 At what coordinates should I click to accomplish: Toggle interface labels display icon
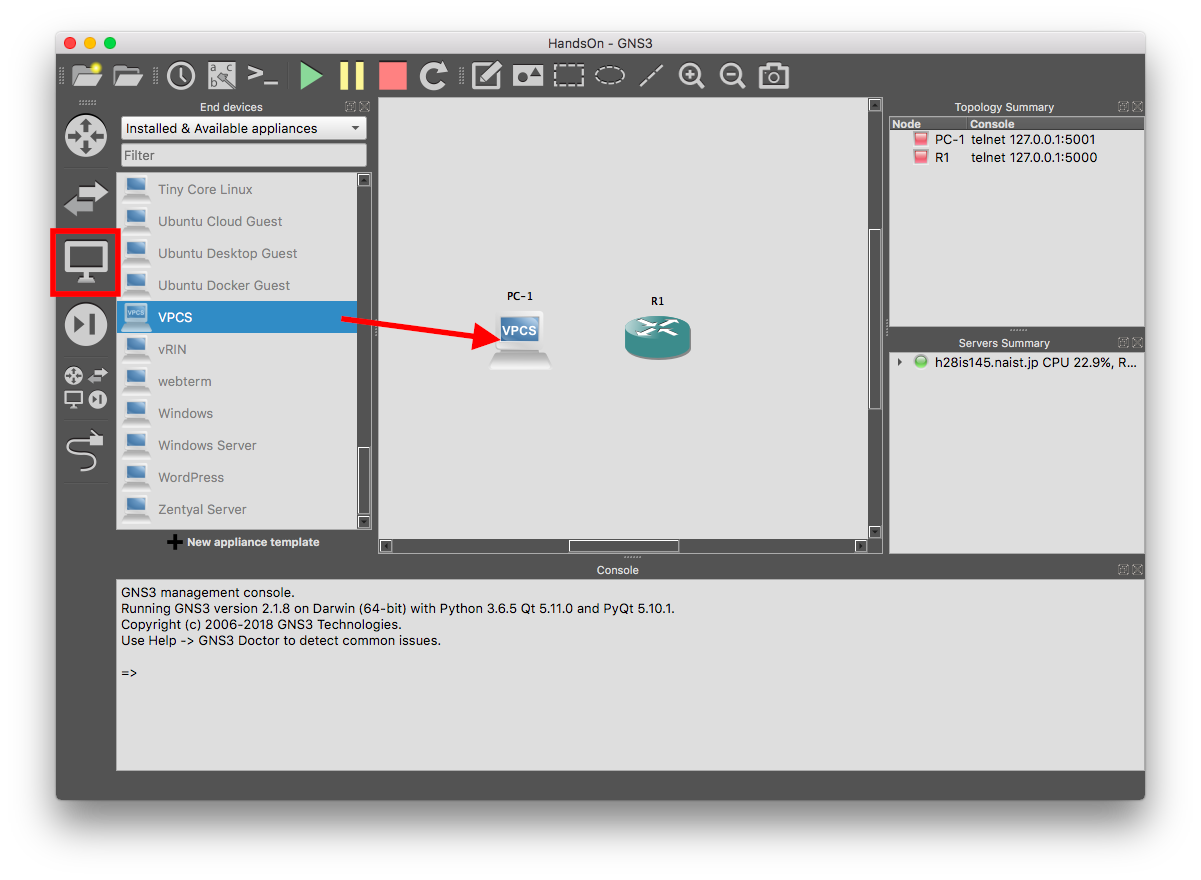pos(222,76)
